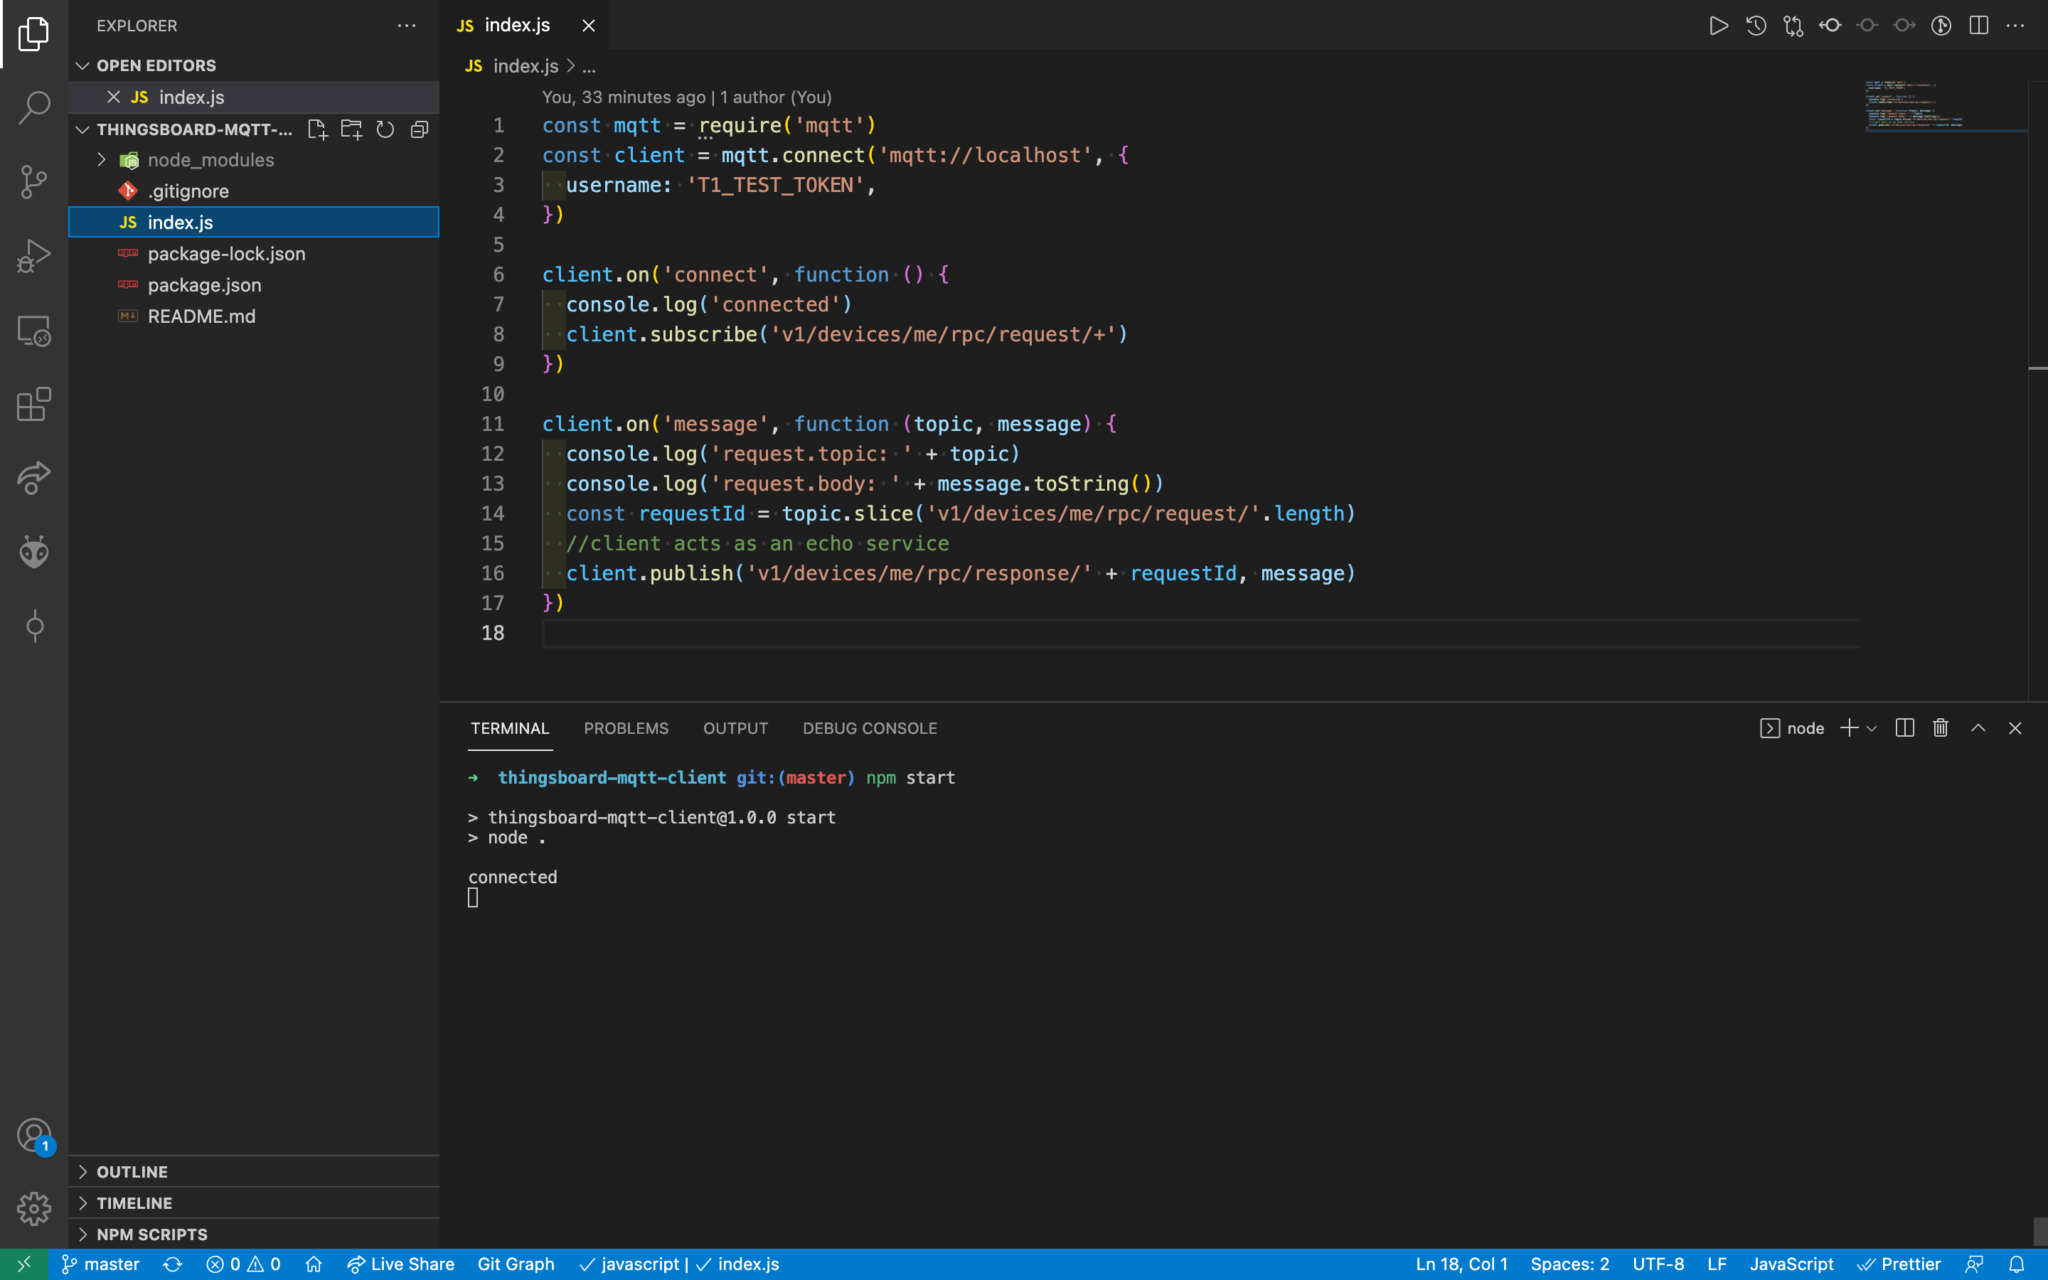Select the Terminal tab
This screenshot has height=1280, width=2048.
(510, 728)
